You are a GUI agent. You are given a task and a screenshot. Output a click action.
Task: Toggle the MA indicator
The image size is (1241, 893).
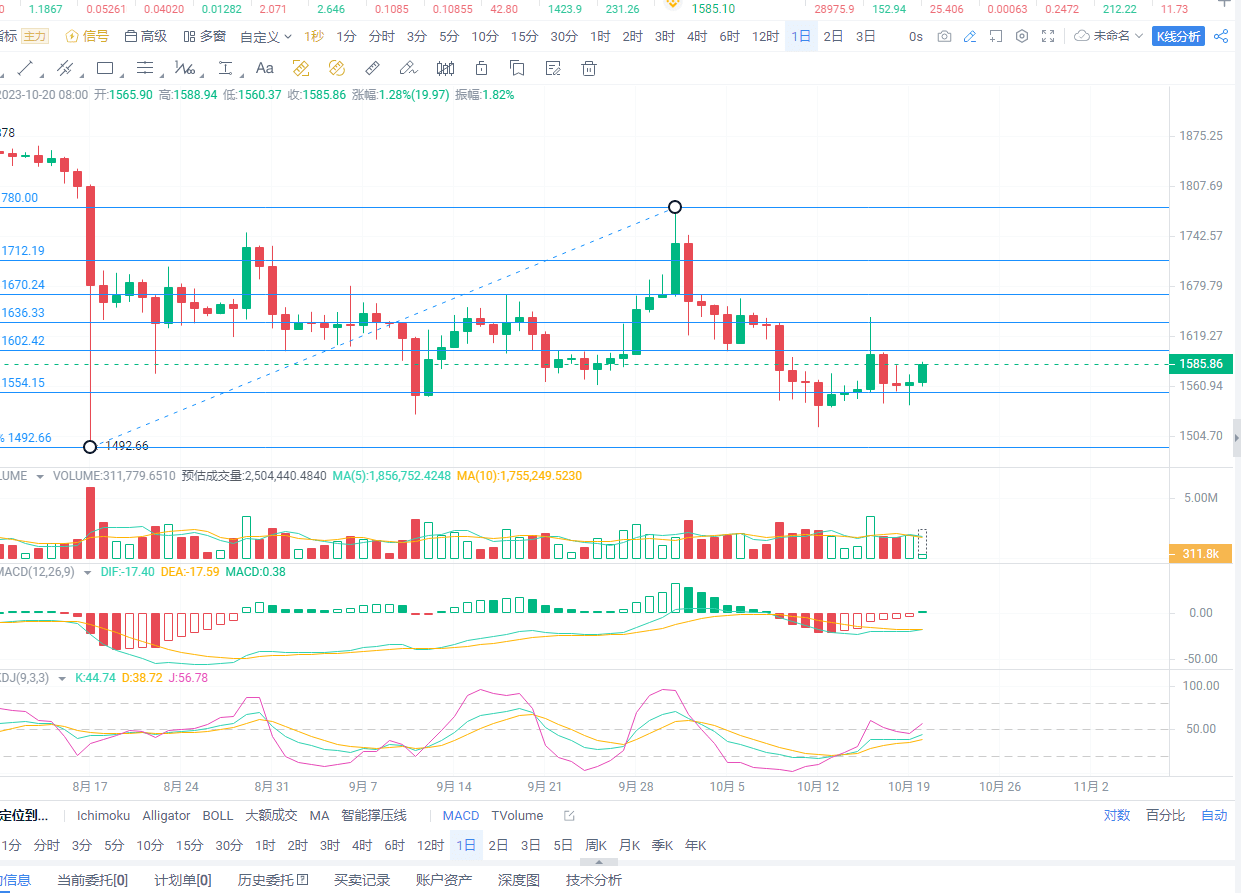[319, 815]
